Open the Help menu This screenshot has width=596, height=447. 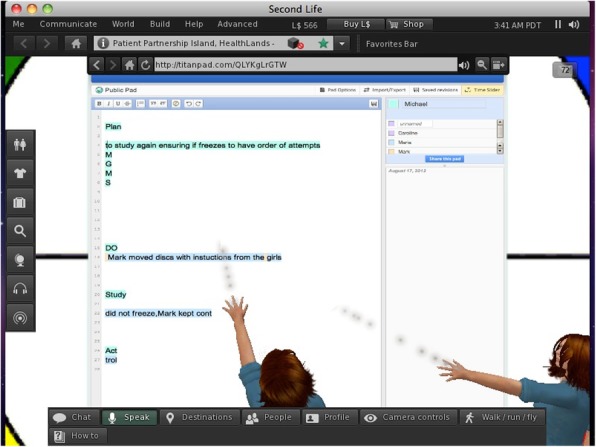click(x=194, y=24)
